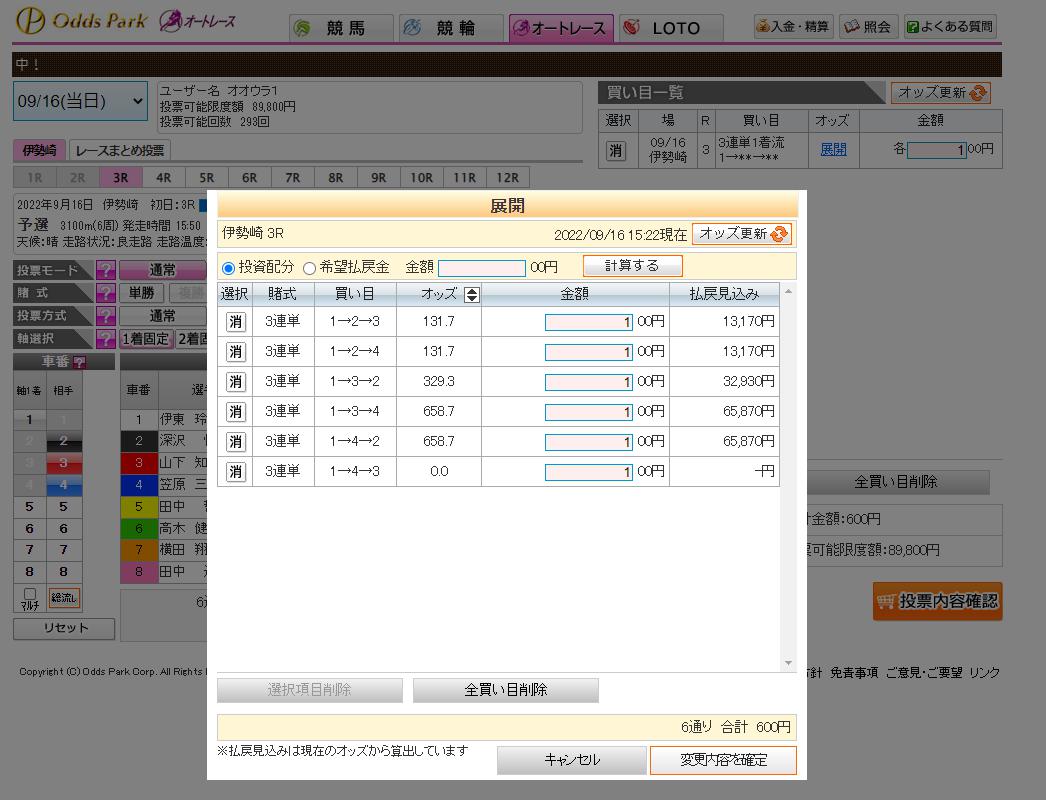
Task: Select axis number 5 in 軸1着 column
Action: click(29, 506)
